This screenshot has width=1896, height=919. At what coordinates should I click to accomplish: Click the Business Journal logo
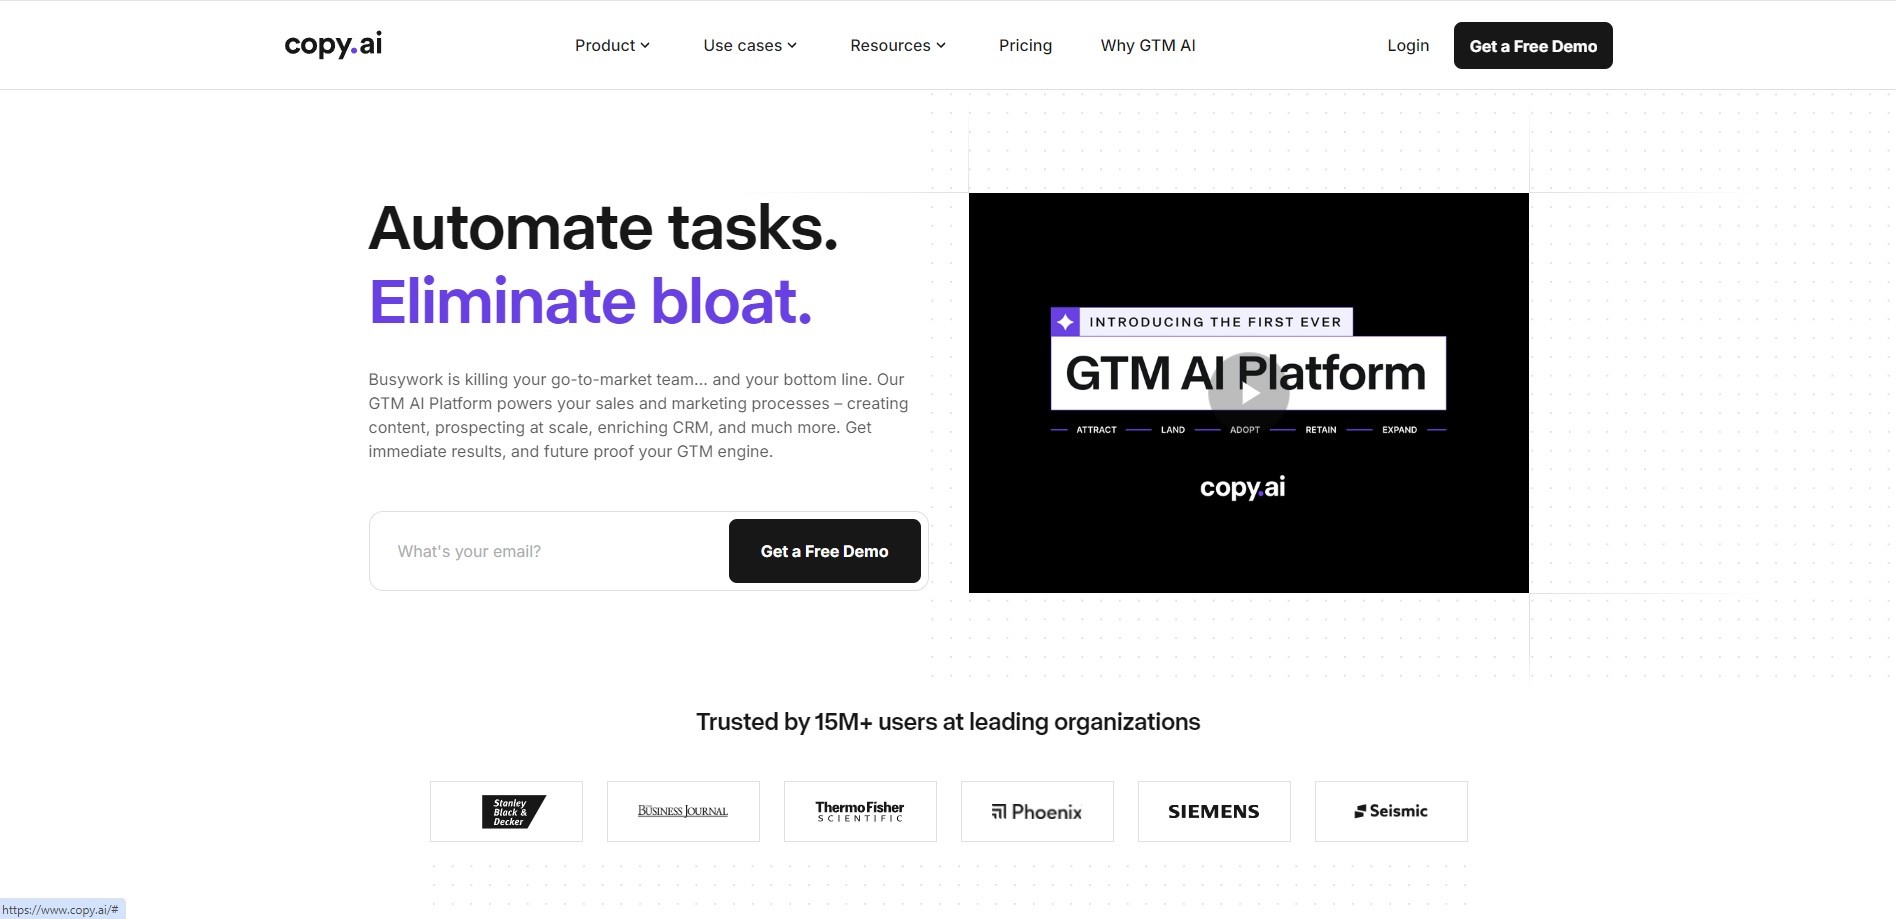pos(683,811)
